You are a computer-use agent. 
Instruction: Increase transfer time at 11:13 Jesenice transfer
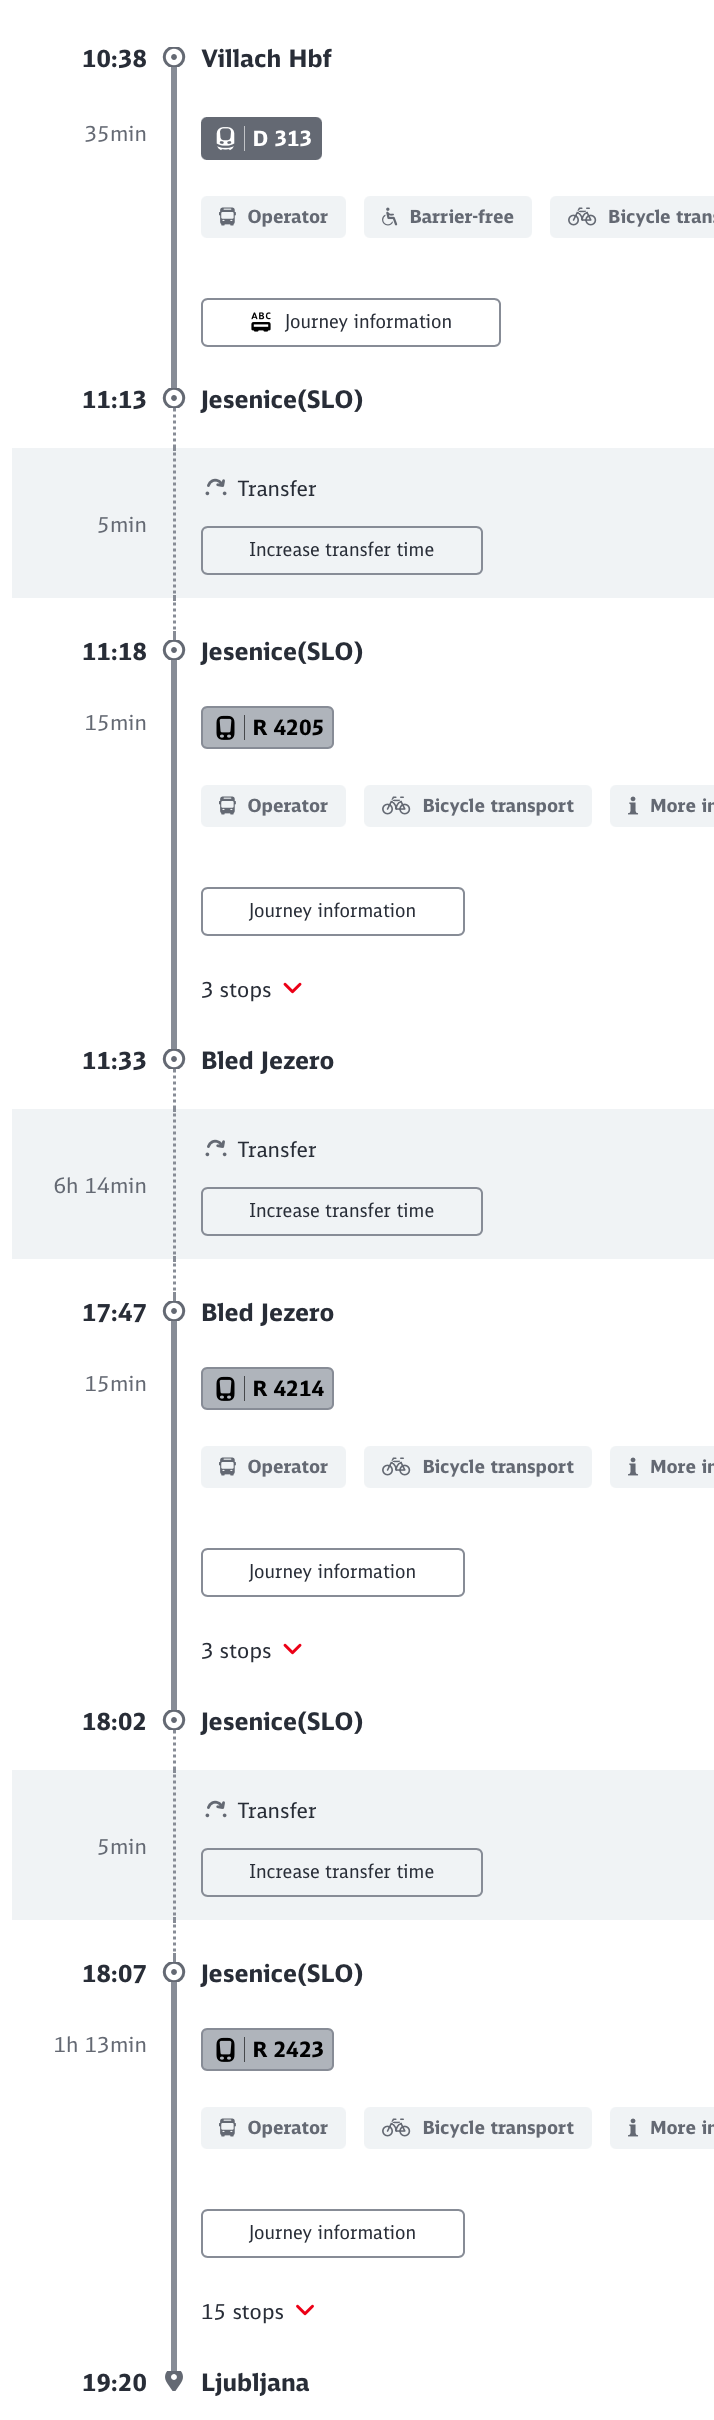[x=341, y=550]
